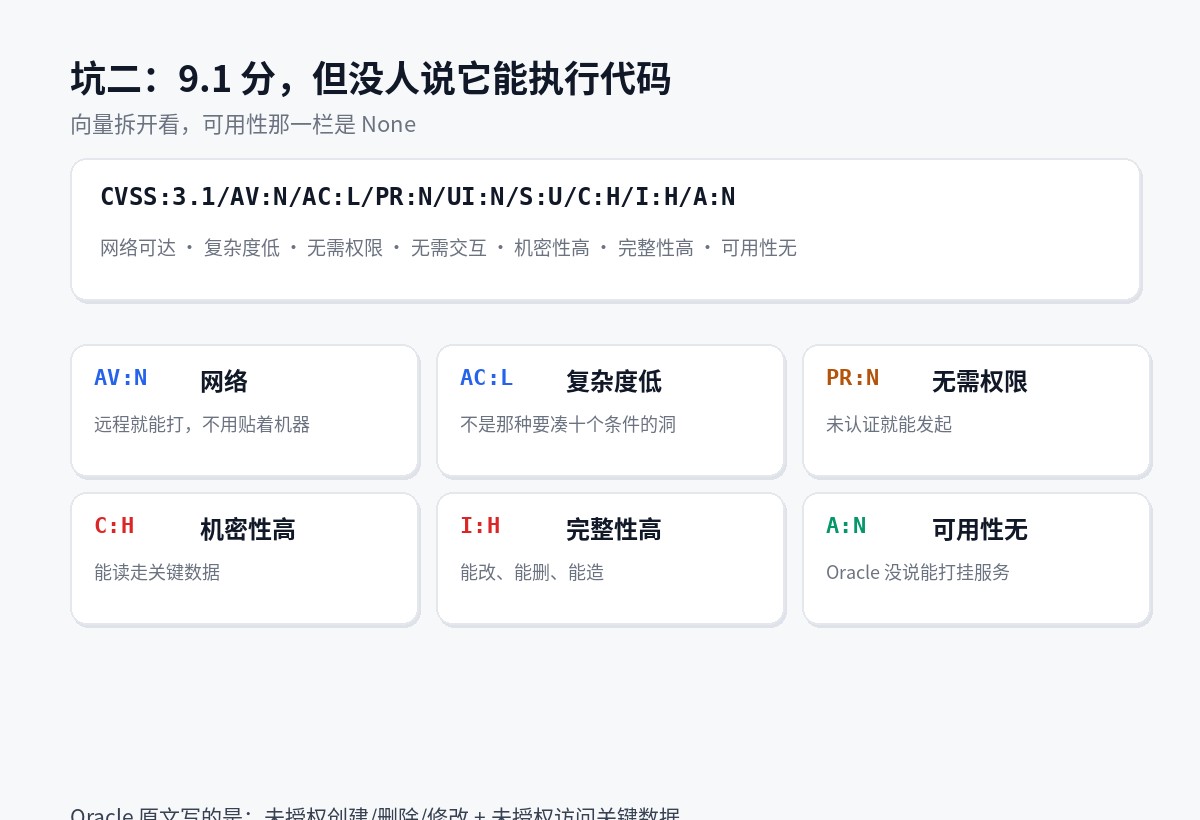1200x820 pixels.
Task: Click the 机密性高 card title
Action: [x=248, y=529]
